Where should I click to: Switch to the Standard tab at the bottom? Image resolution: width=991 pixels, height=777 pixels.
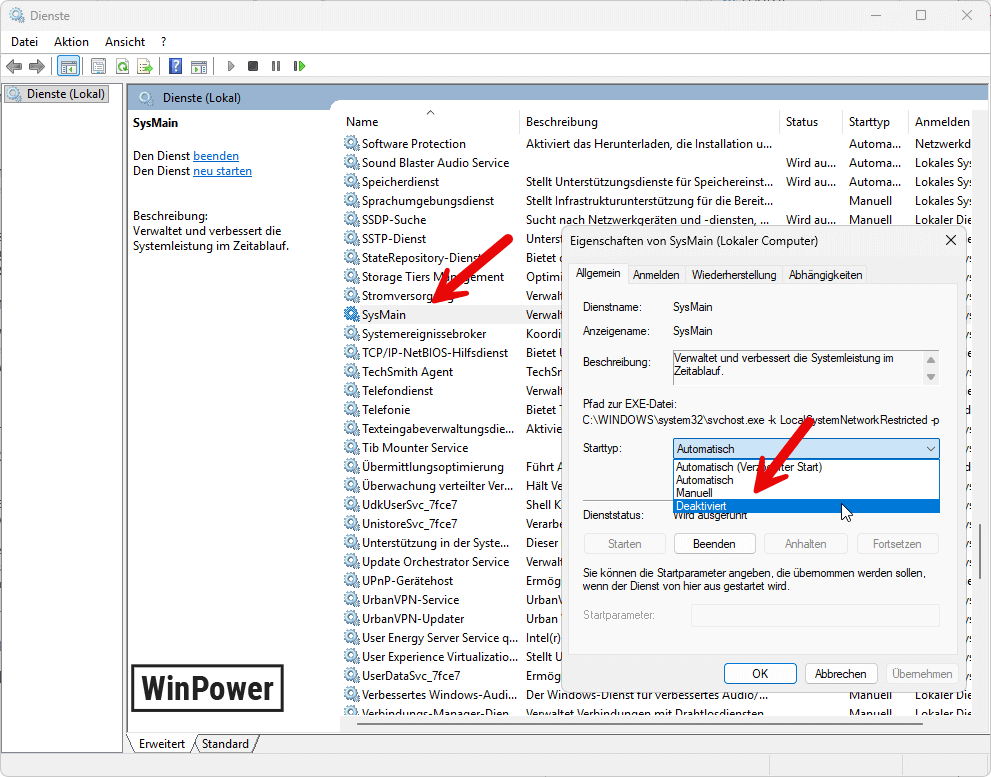[x=226, y=744]
